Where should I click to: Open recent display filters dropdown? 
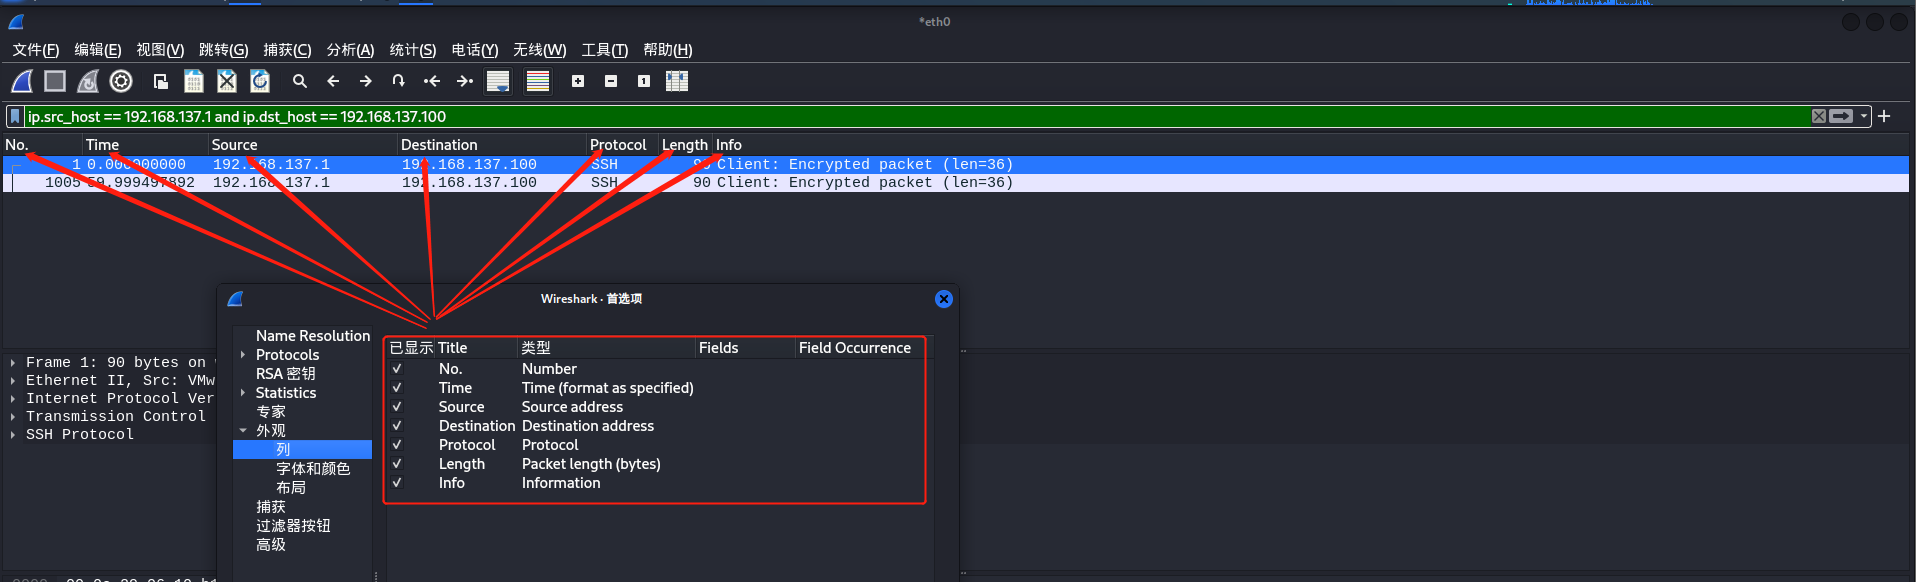pos(1864,116)
